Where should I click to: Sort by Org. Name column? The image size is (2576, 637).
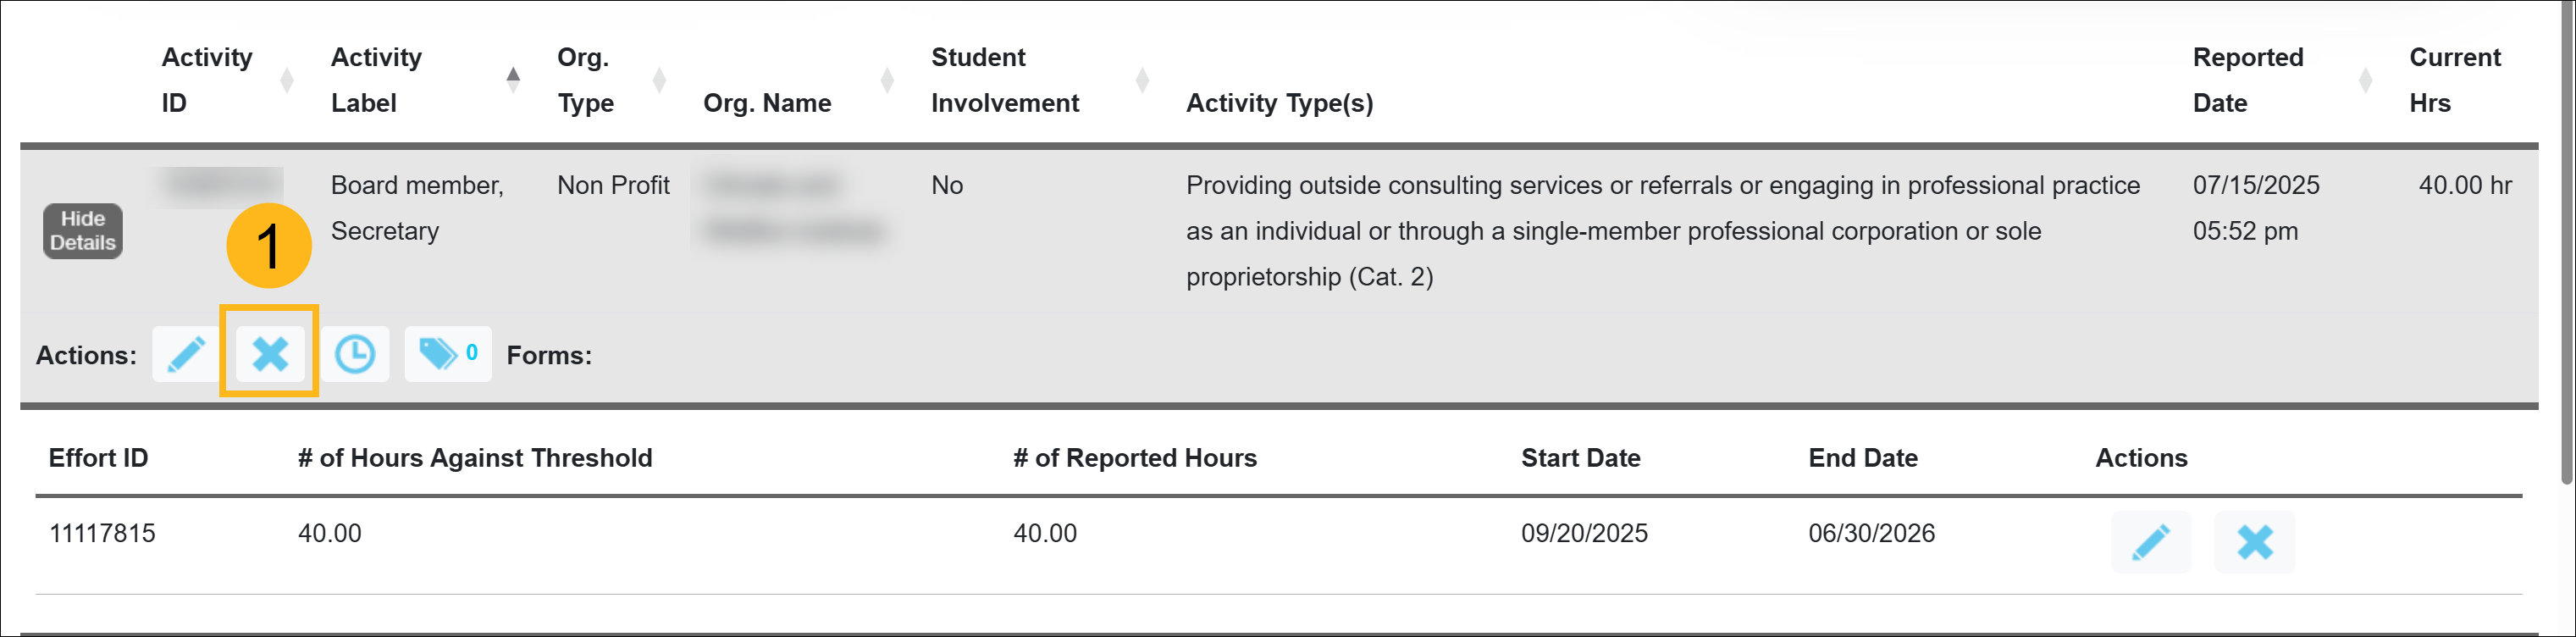(767, 103)
